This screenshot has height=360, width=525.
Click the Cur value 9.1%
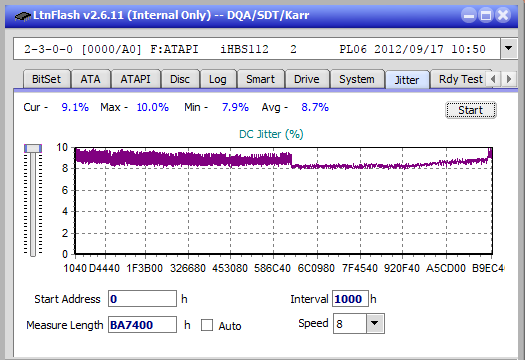click(x=75, y=107)
